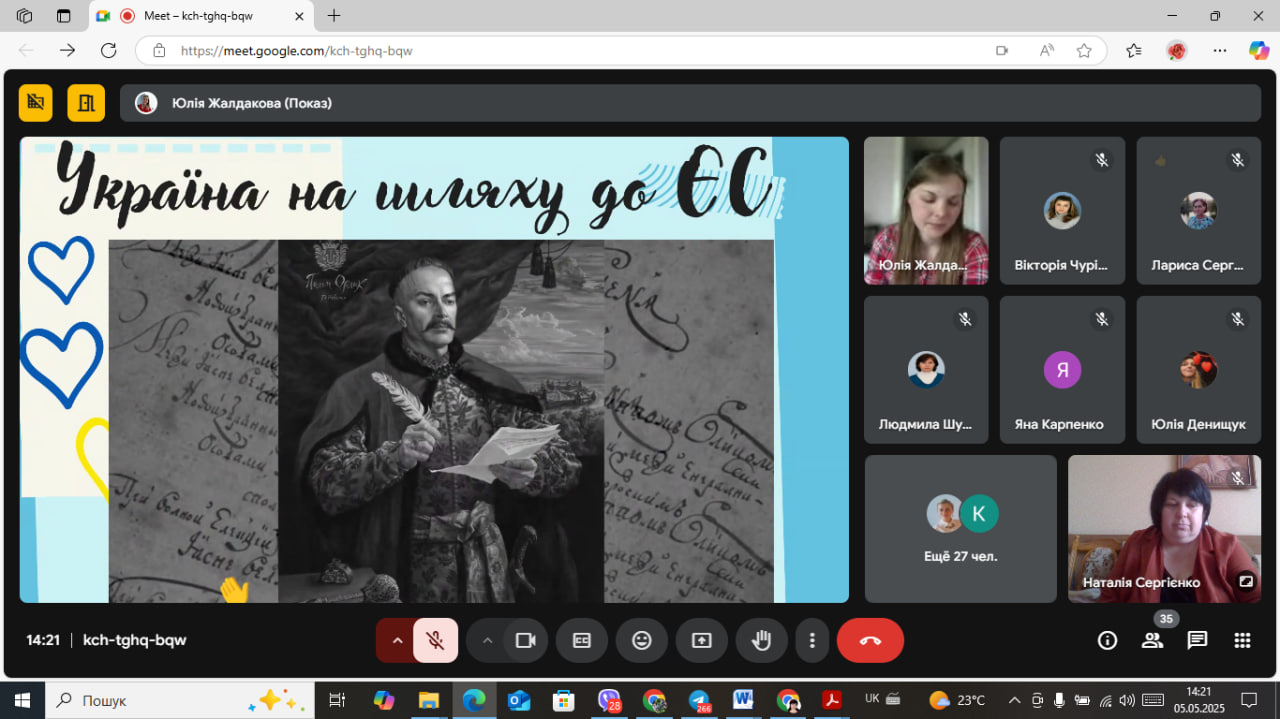The height and width of the screenshot is (719, 1280).
Task: Leave the call with the red button
Action: pyautogui.click(x=870, y=641)
